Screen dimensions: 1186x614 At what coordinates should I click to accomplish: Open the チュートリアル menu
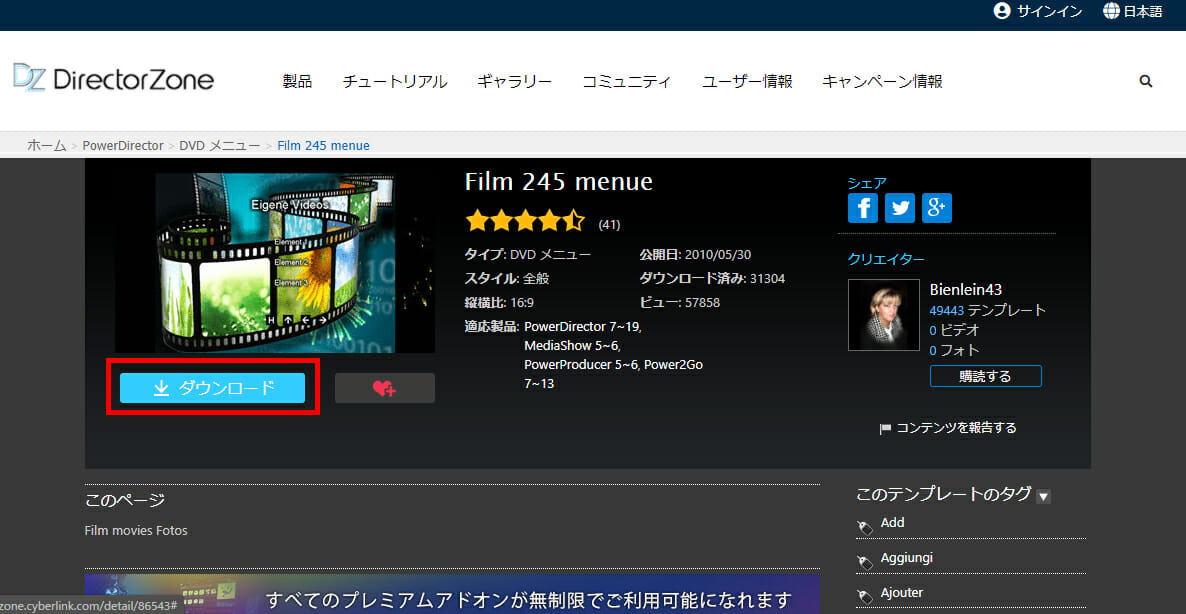pos(395,82)
